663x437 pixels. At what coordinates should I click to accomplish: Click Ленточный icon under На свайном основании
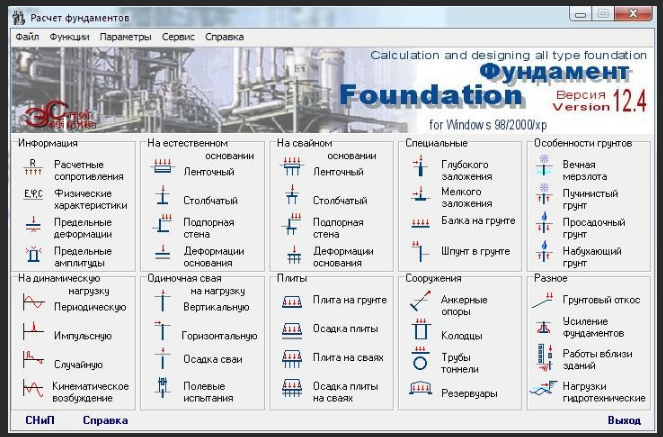click(292, 166)
